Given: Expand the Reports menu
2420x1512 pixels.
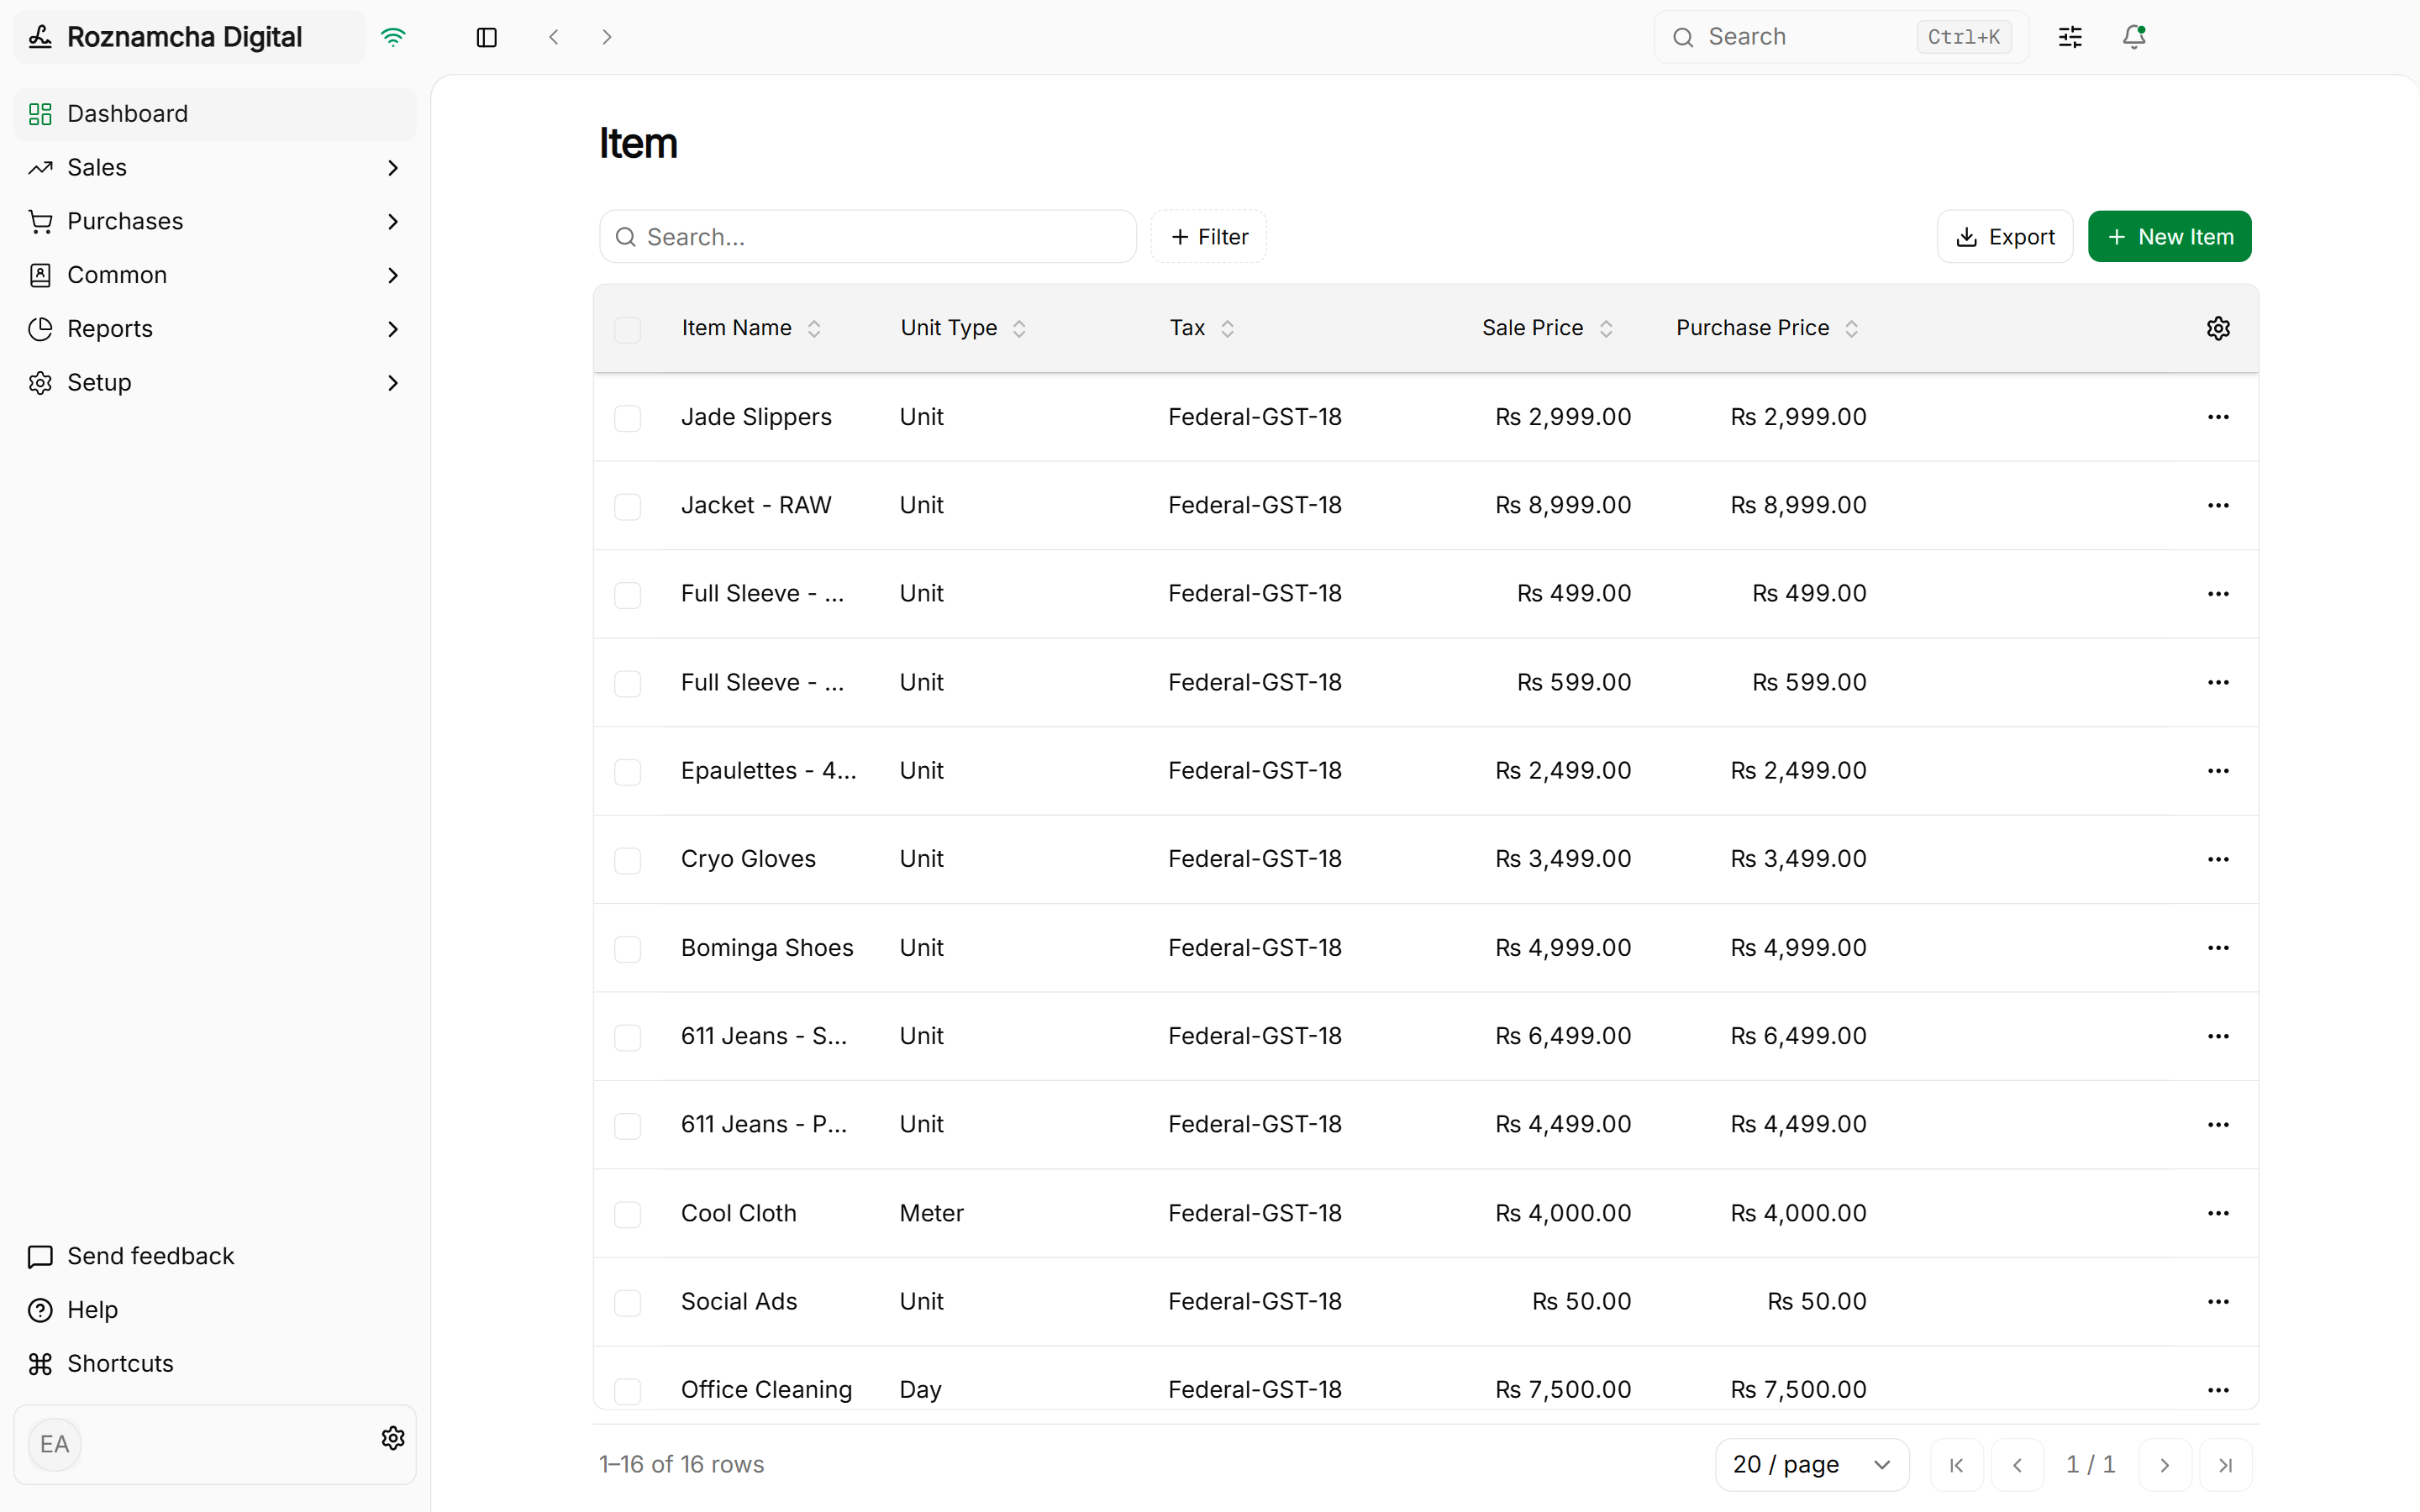Looking at the screenshot, I should click(215, 329).
